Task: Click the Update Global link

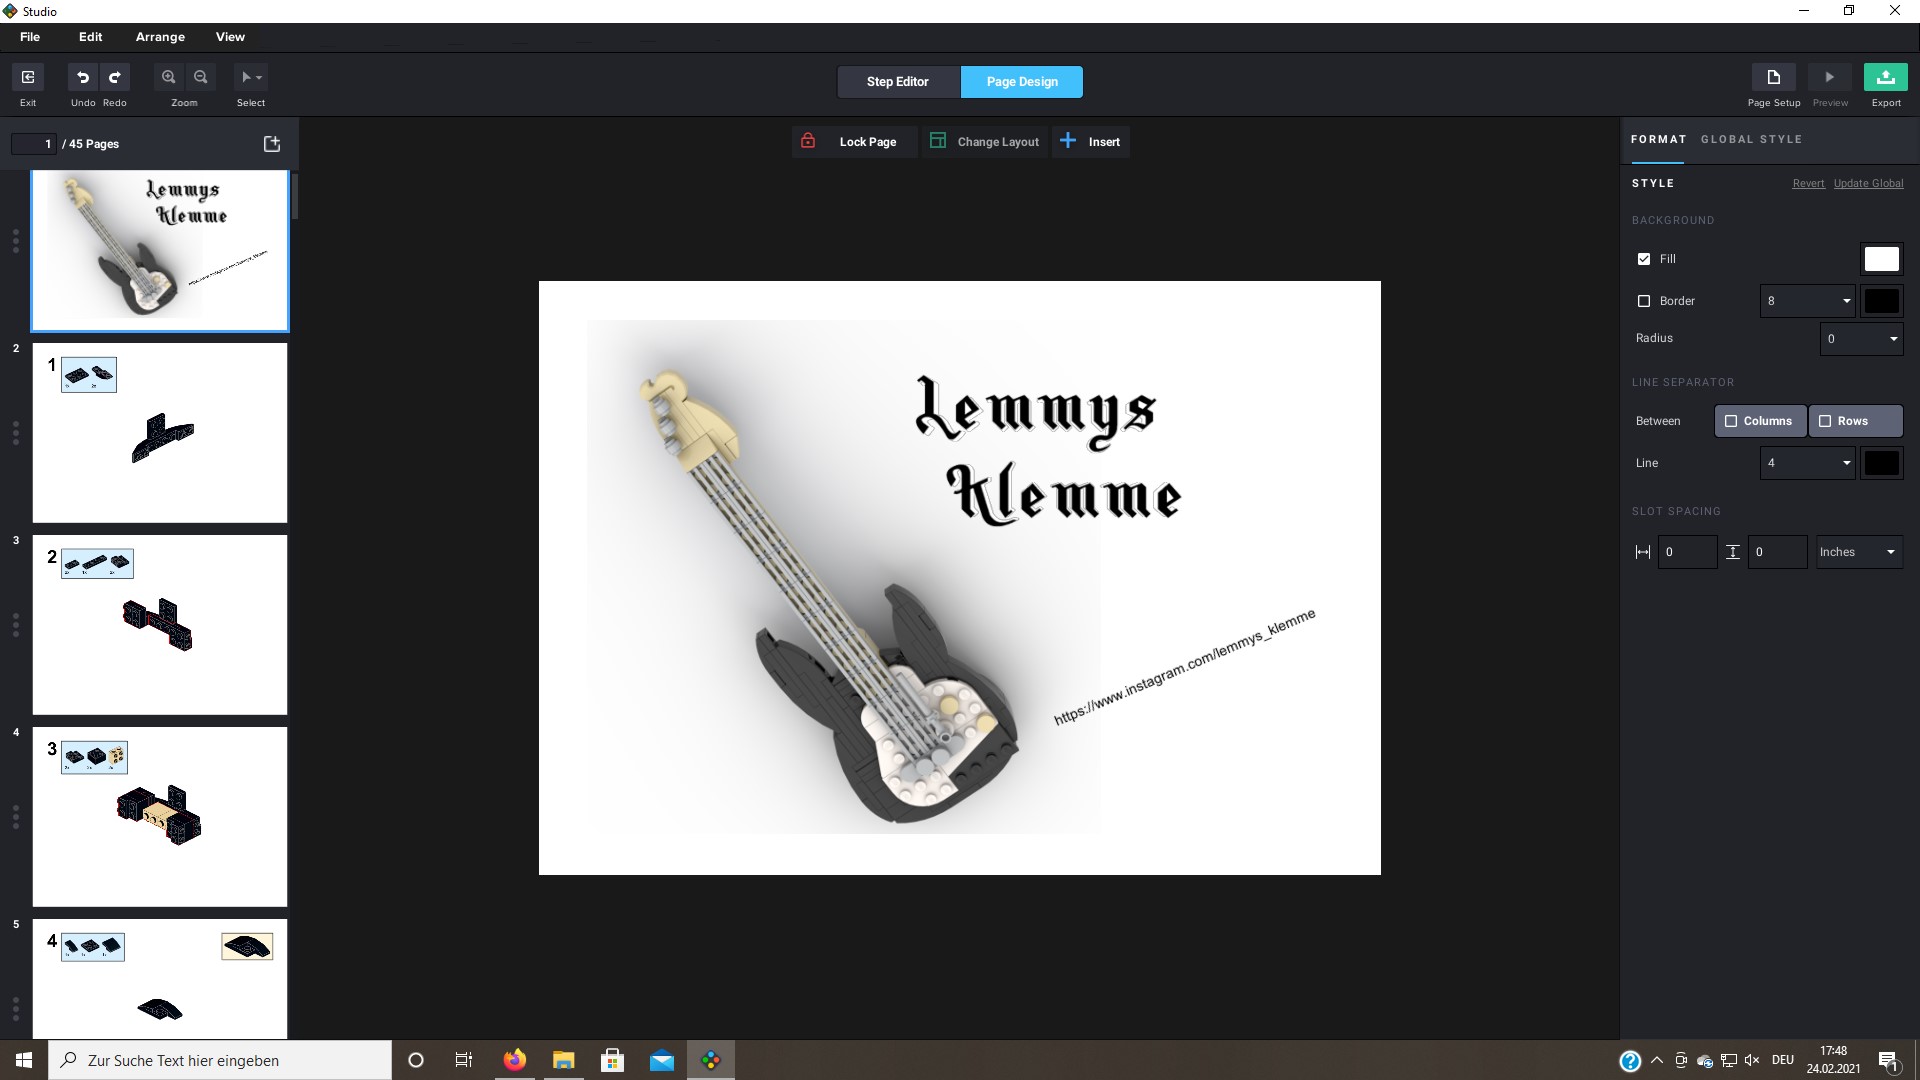Action: coord(1868,184)
